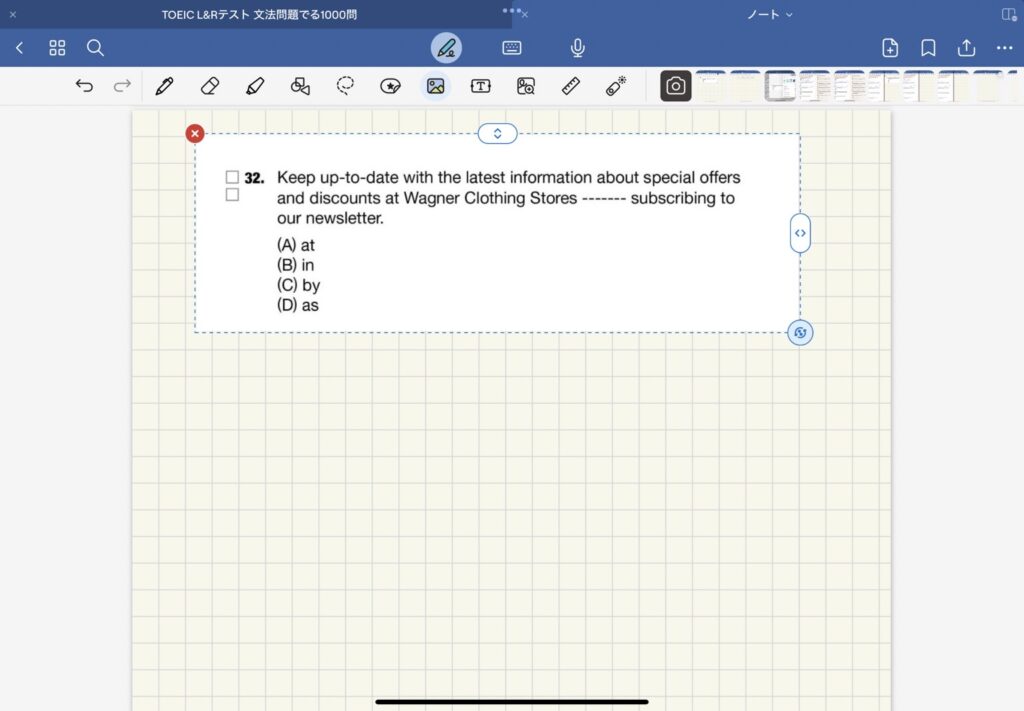The width and height of the screenshot is (1024, 711).
Task: Click the words "our newsletter."
Action: pyautogui.click(x=330, y=218)
